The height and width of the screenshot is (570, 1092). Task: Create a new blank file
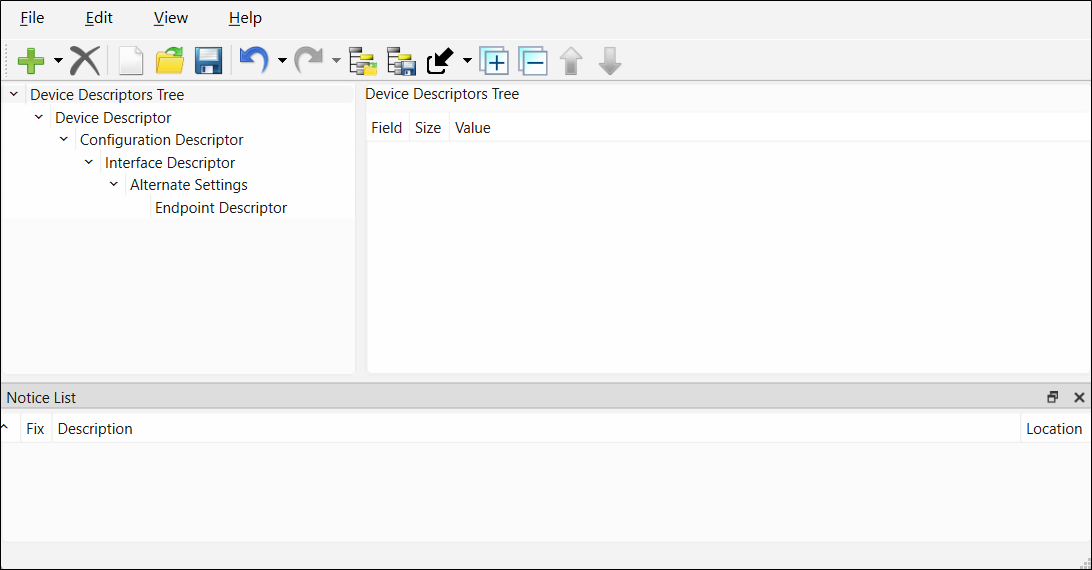[131, 61]
